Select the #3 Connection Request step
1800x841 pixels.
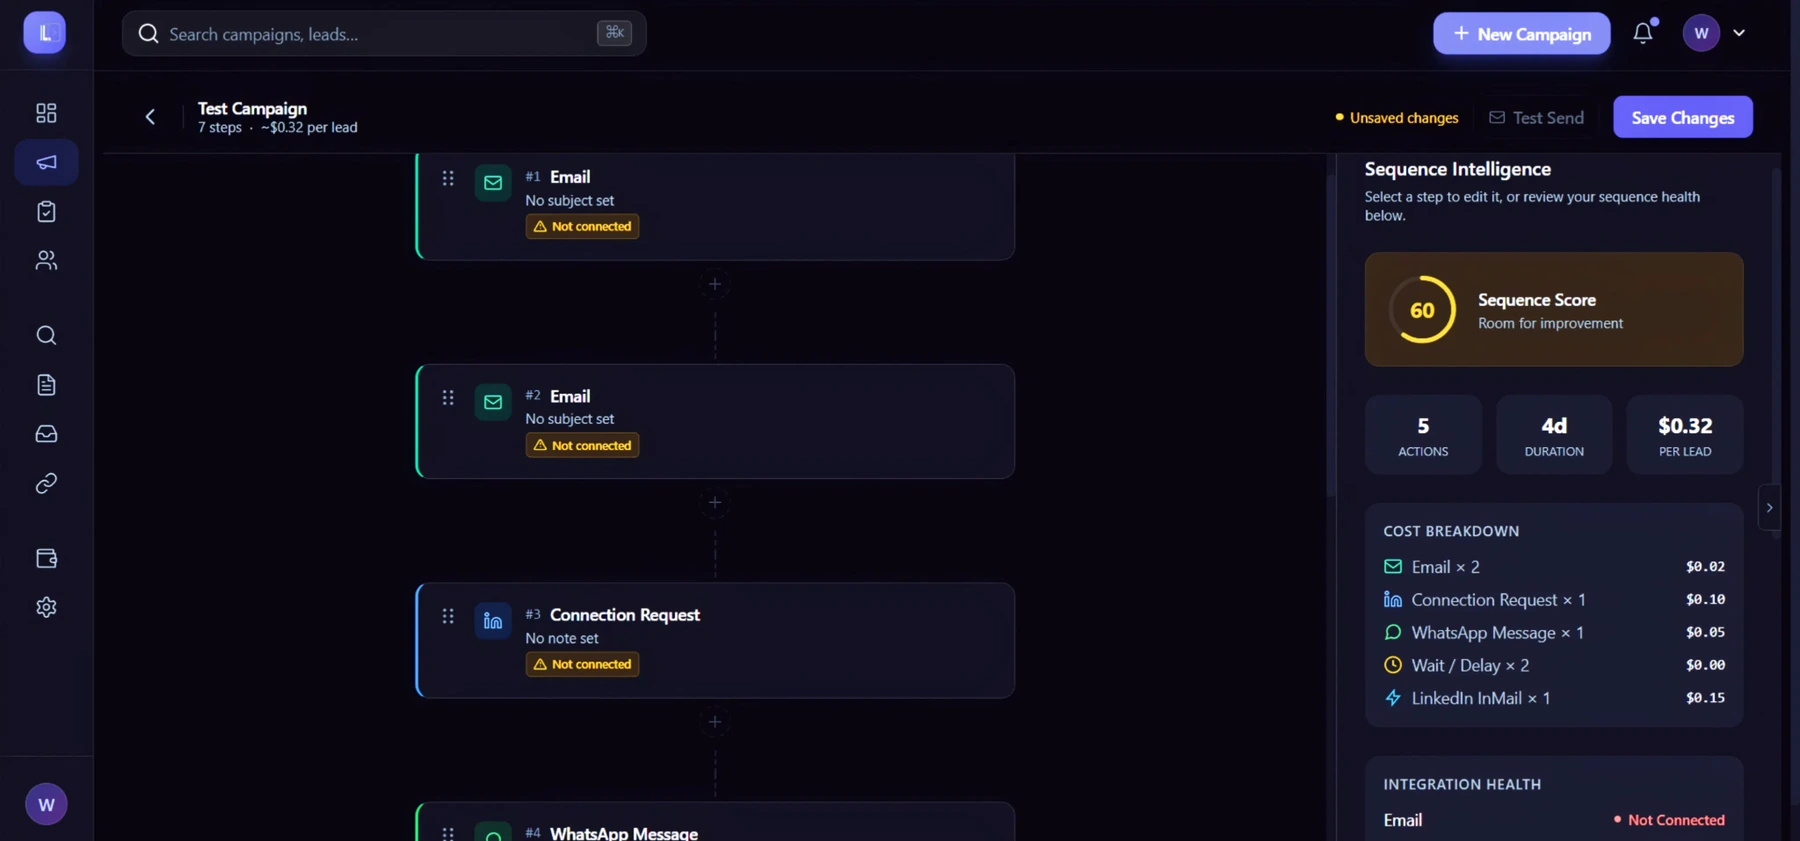click(x=715, y=640)
